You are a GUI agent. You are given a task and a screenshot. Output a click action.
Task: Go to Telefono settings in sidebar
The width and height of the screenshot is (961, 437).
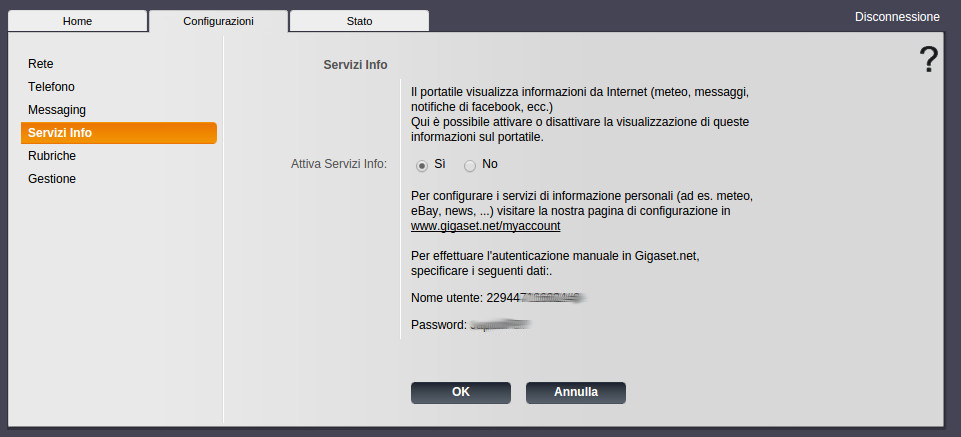(51, 87)
